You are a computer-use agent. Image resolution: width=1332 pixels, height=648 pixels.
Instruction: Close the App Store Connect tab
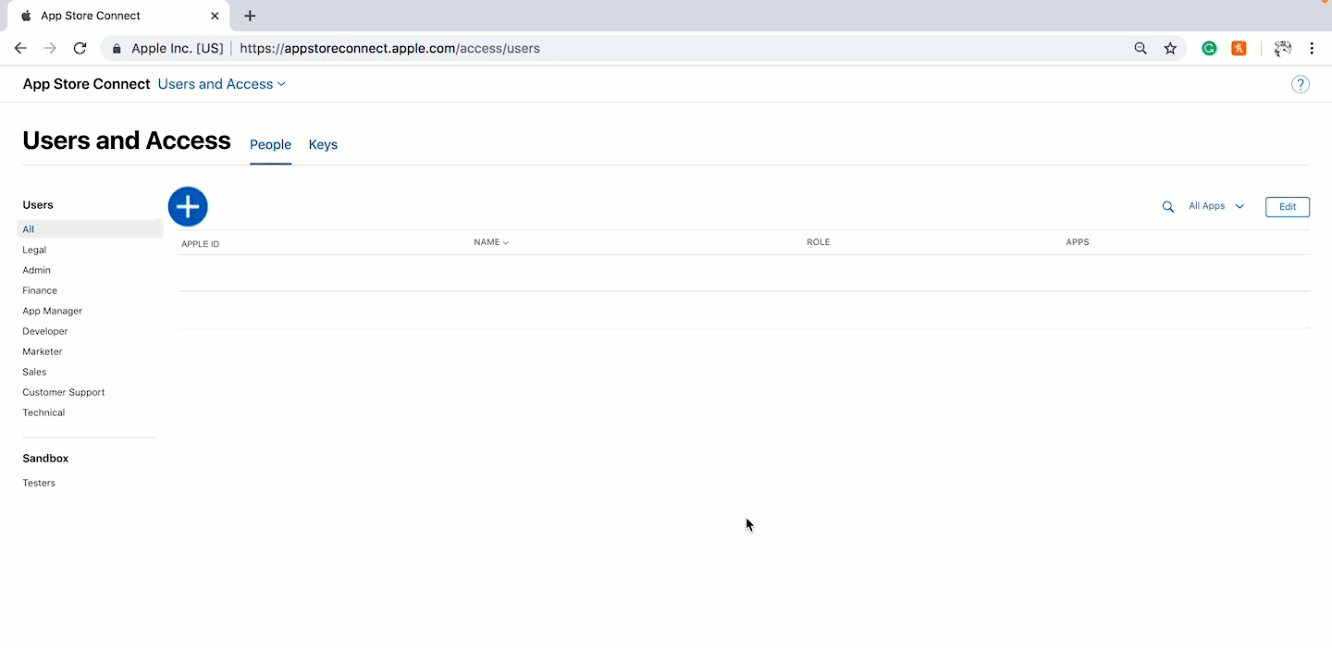[x=215, y=16]
